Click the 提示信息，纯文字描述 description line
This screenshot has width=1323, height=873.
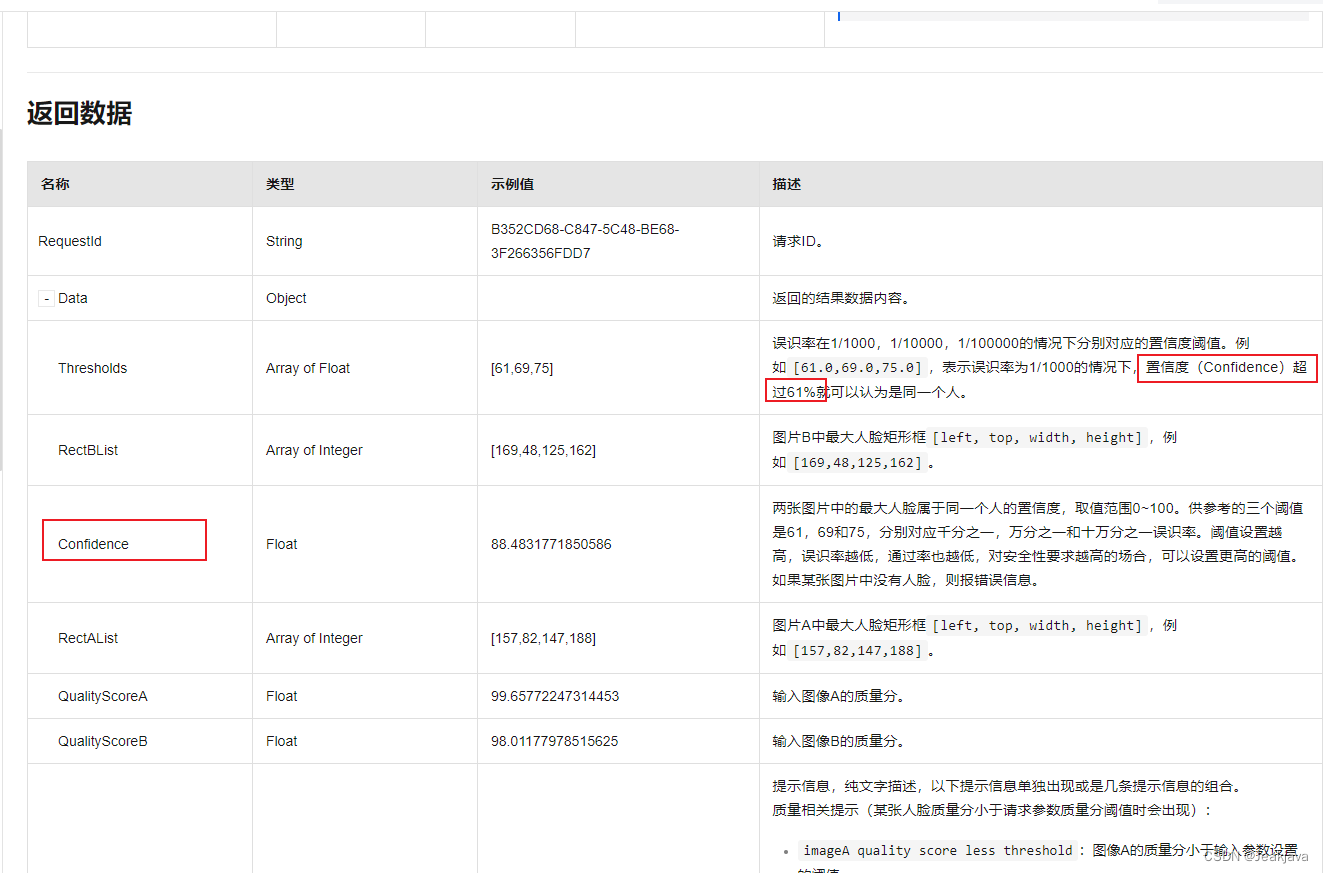click(x=1007, y=786)
